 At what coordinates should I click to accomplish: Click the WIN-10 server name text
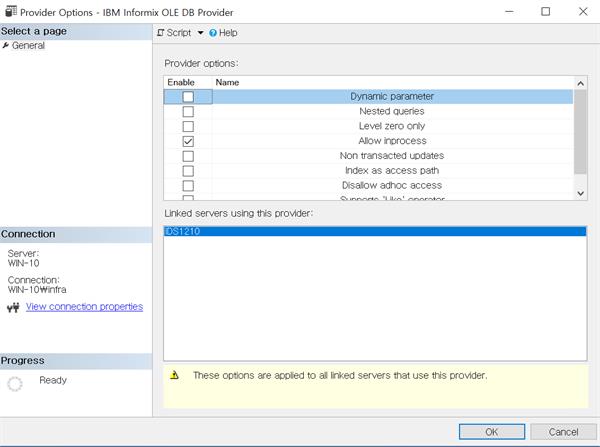(x=23, y=263)
